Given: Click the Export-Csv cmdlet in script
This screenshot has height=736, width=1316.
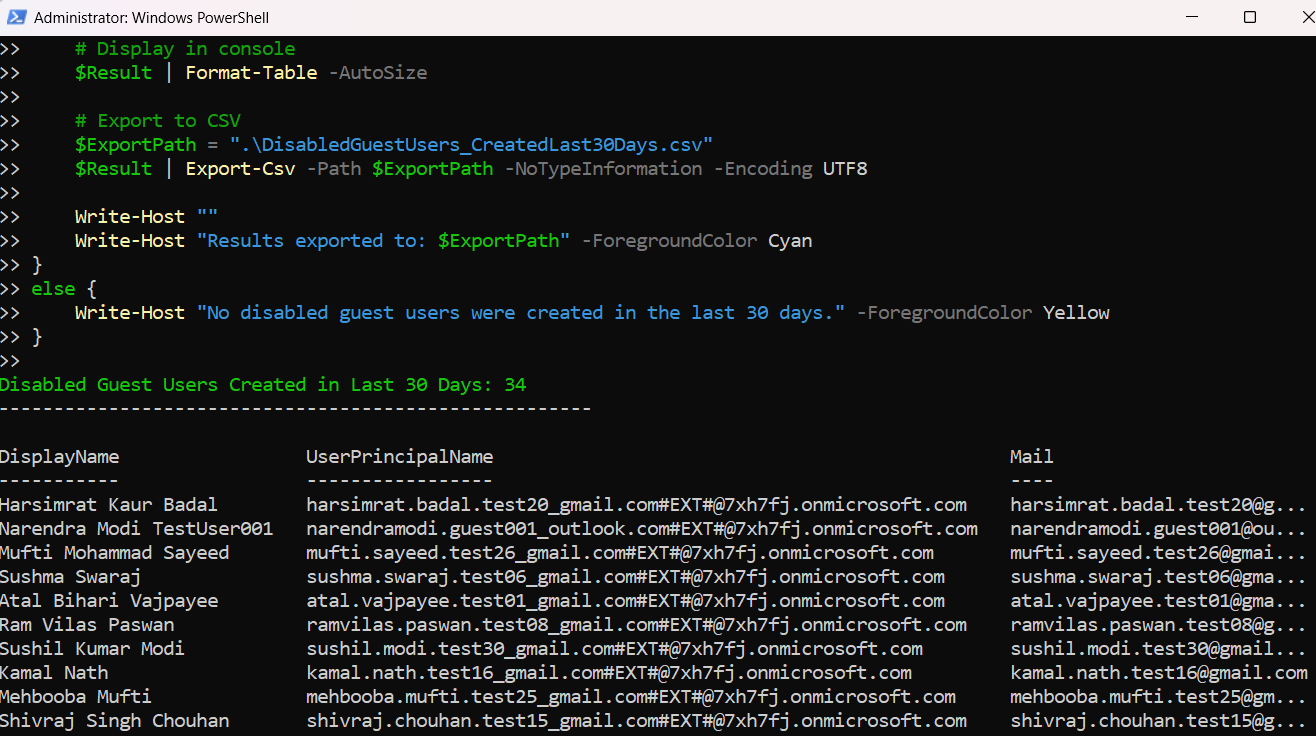Looking at the screenshot, I should point(240,169).
